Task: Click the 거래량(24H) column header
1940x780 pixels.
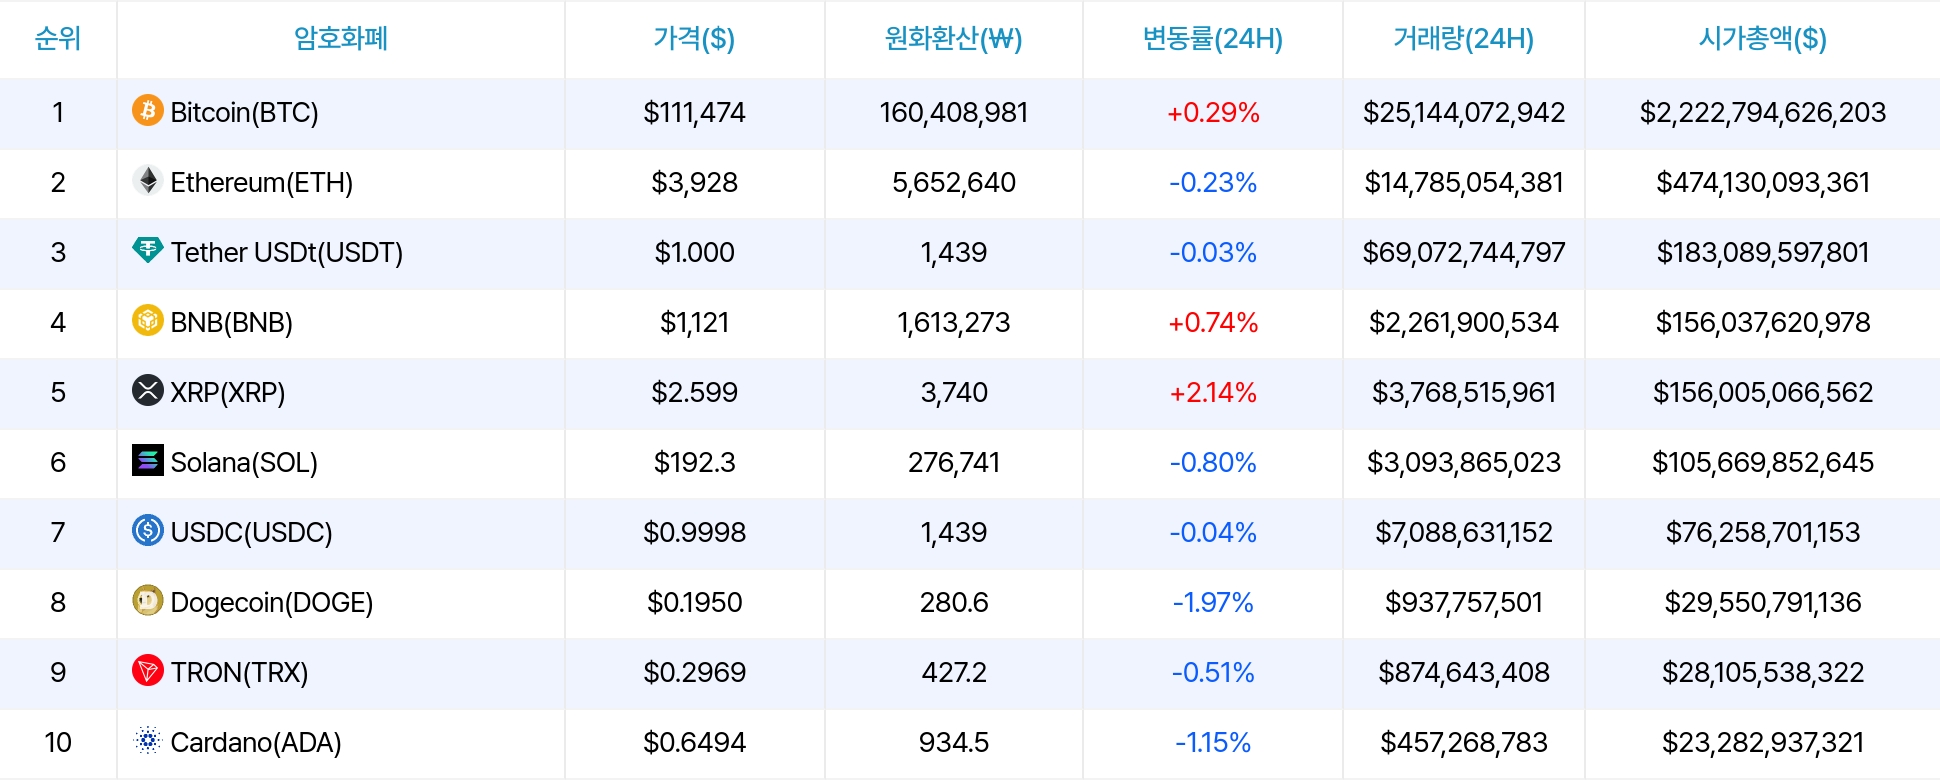Action: [1463, 39]
